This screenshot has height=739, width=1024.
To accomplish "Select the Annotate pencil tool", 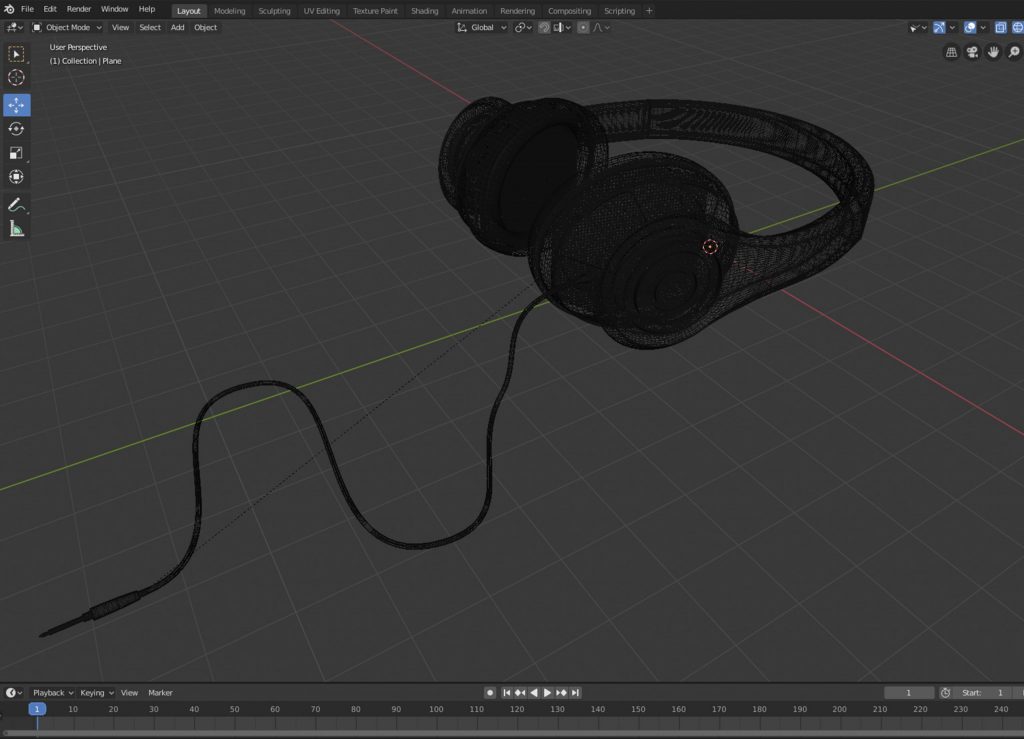I will click(x=16, y=205).
